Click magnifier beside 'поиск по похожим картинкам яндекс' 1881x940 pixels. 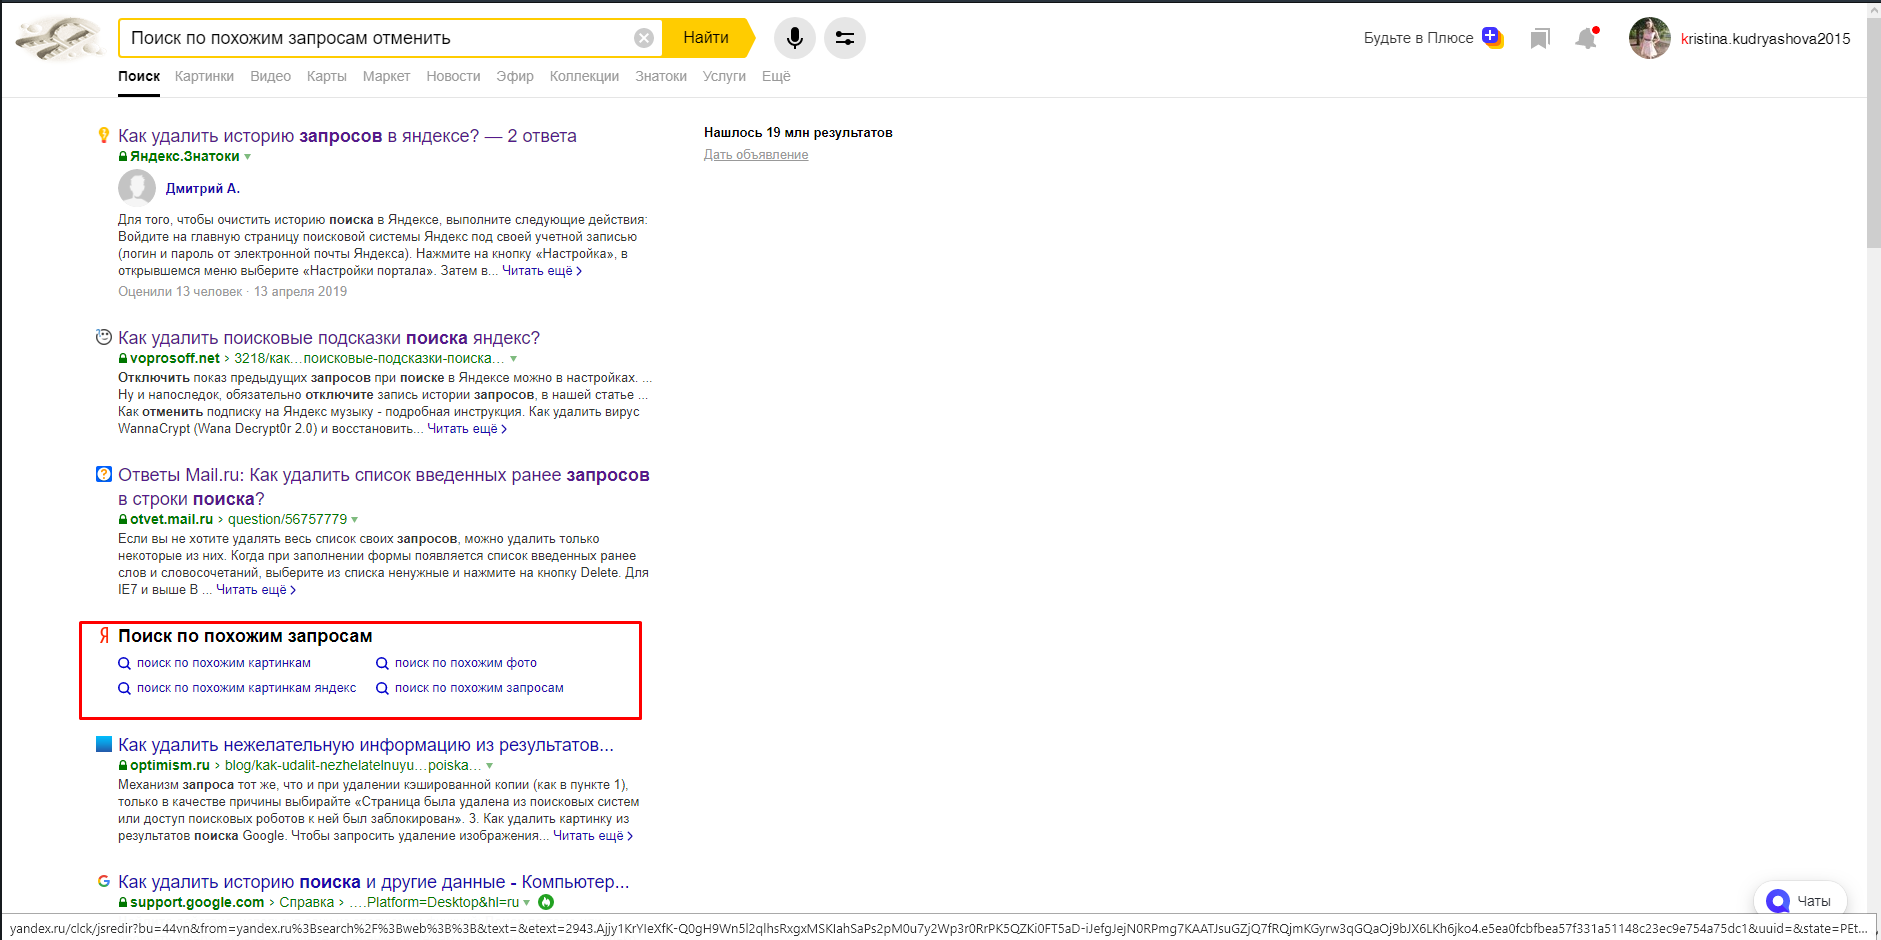[x=124, y=688]
